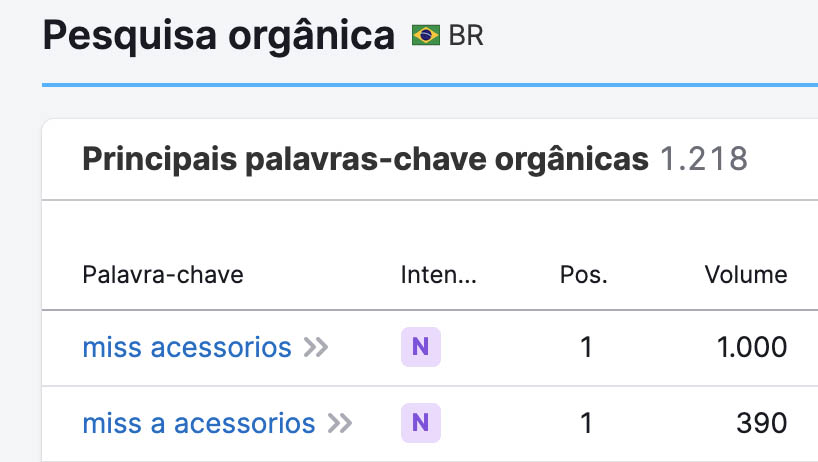Click double chevron beside "miss acessorios"
The width and height of the screenshot is (818, 462).
pos(316,347)
